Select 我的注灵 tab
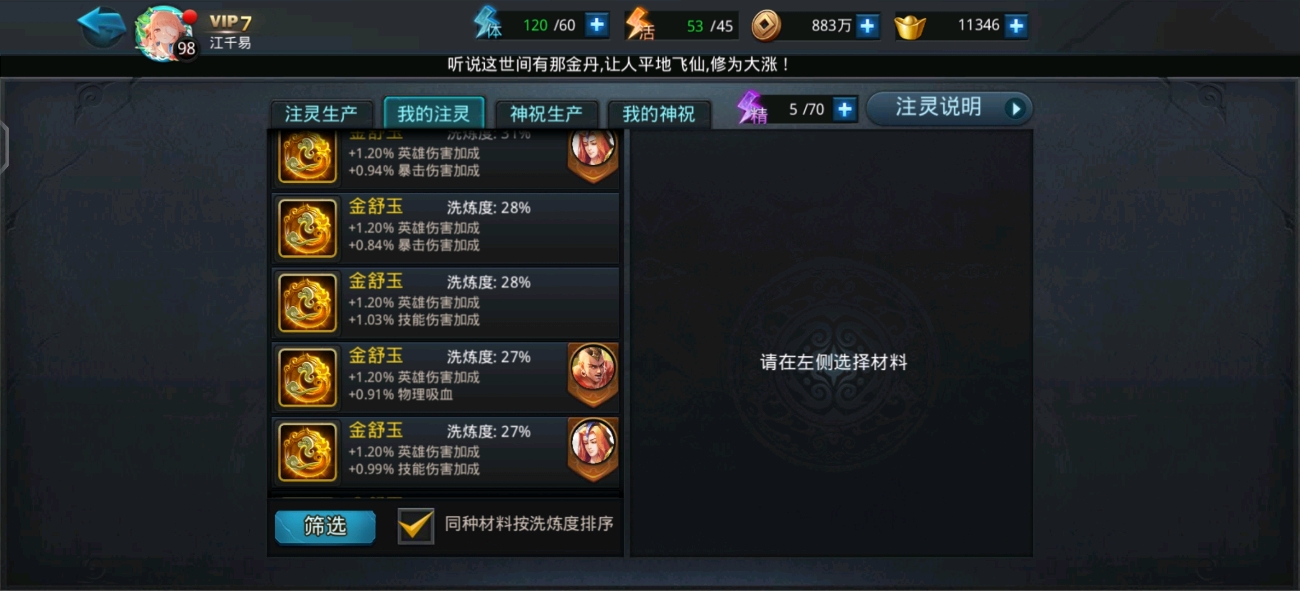Image resolution: width=1300 pixels, height=591 pixels. (x=434, y=113)
